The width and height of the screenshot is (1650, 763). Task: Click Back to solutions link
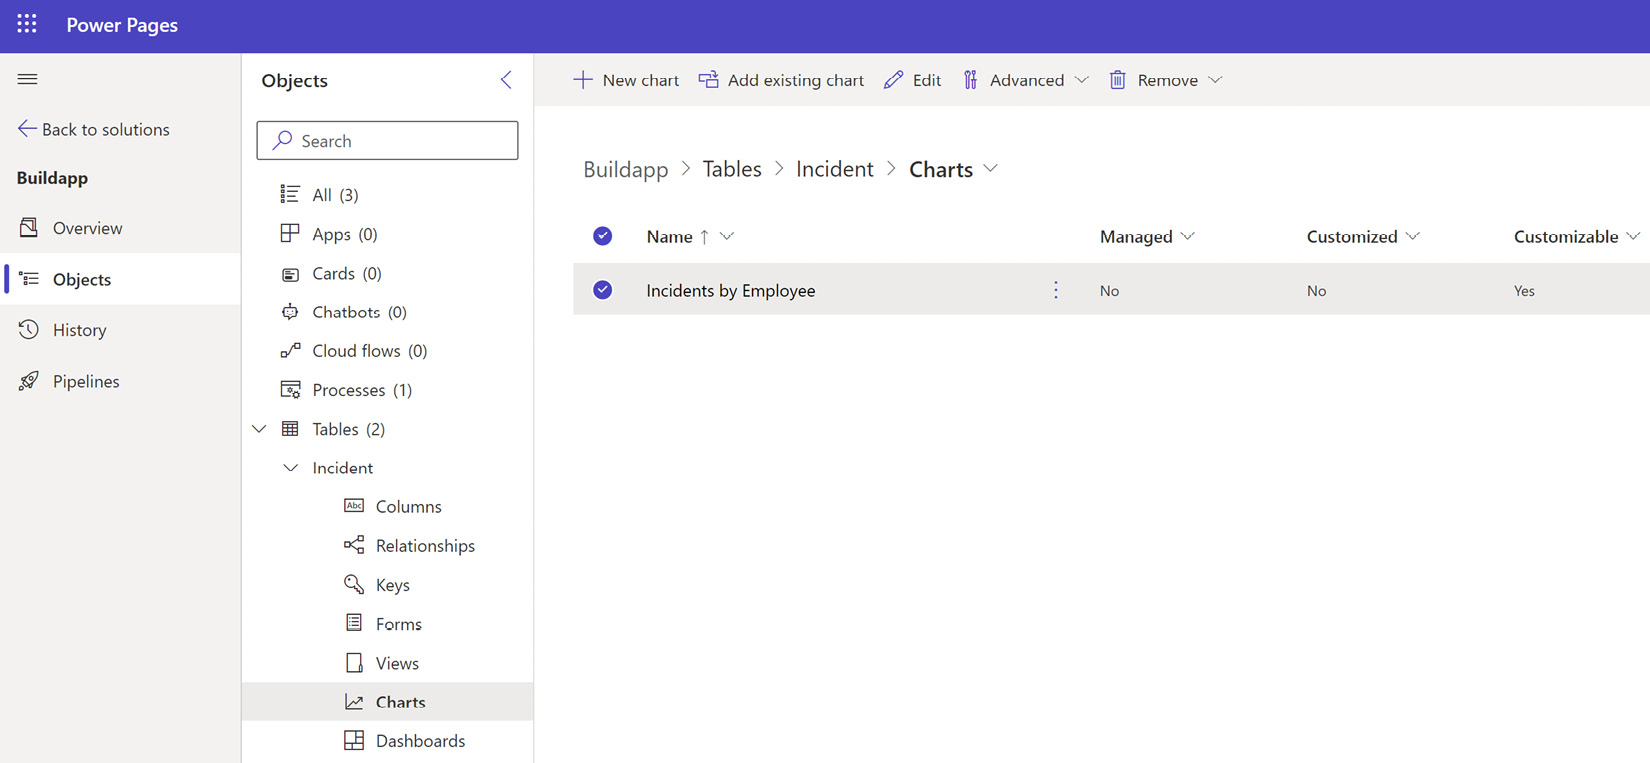pyautogui.click(x=94, y=129)
